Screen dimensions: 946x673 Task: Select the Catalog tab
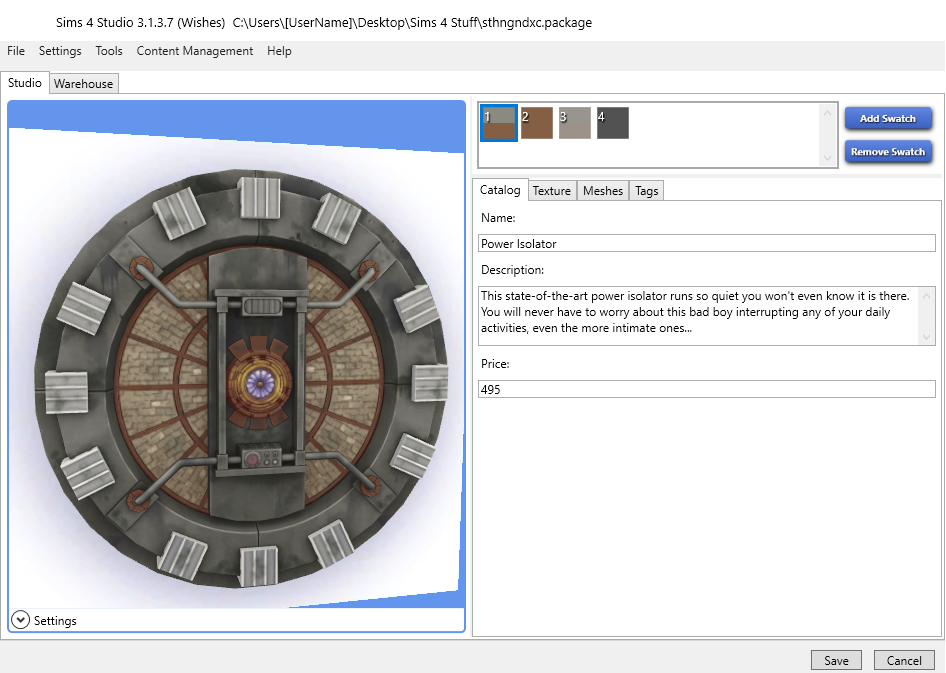(500, 190)
